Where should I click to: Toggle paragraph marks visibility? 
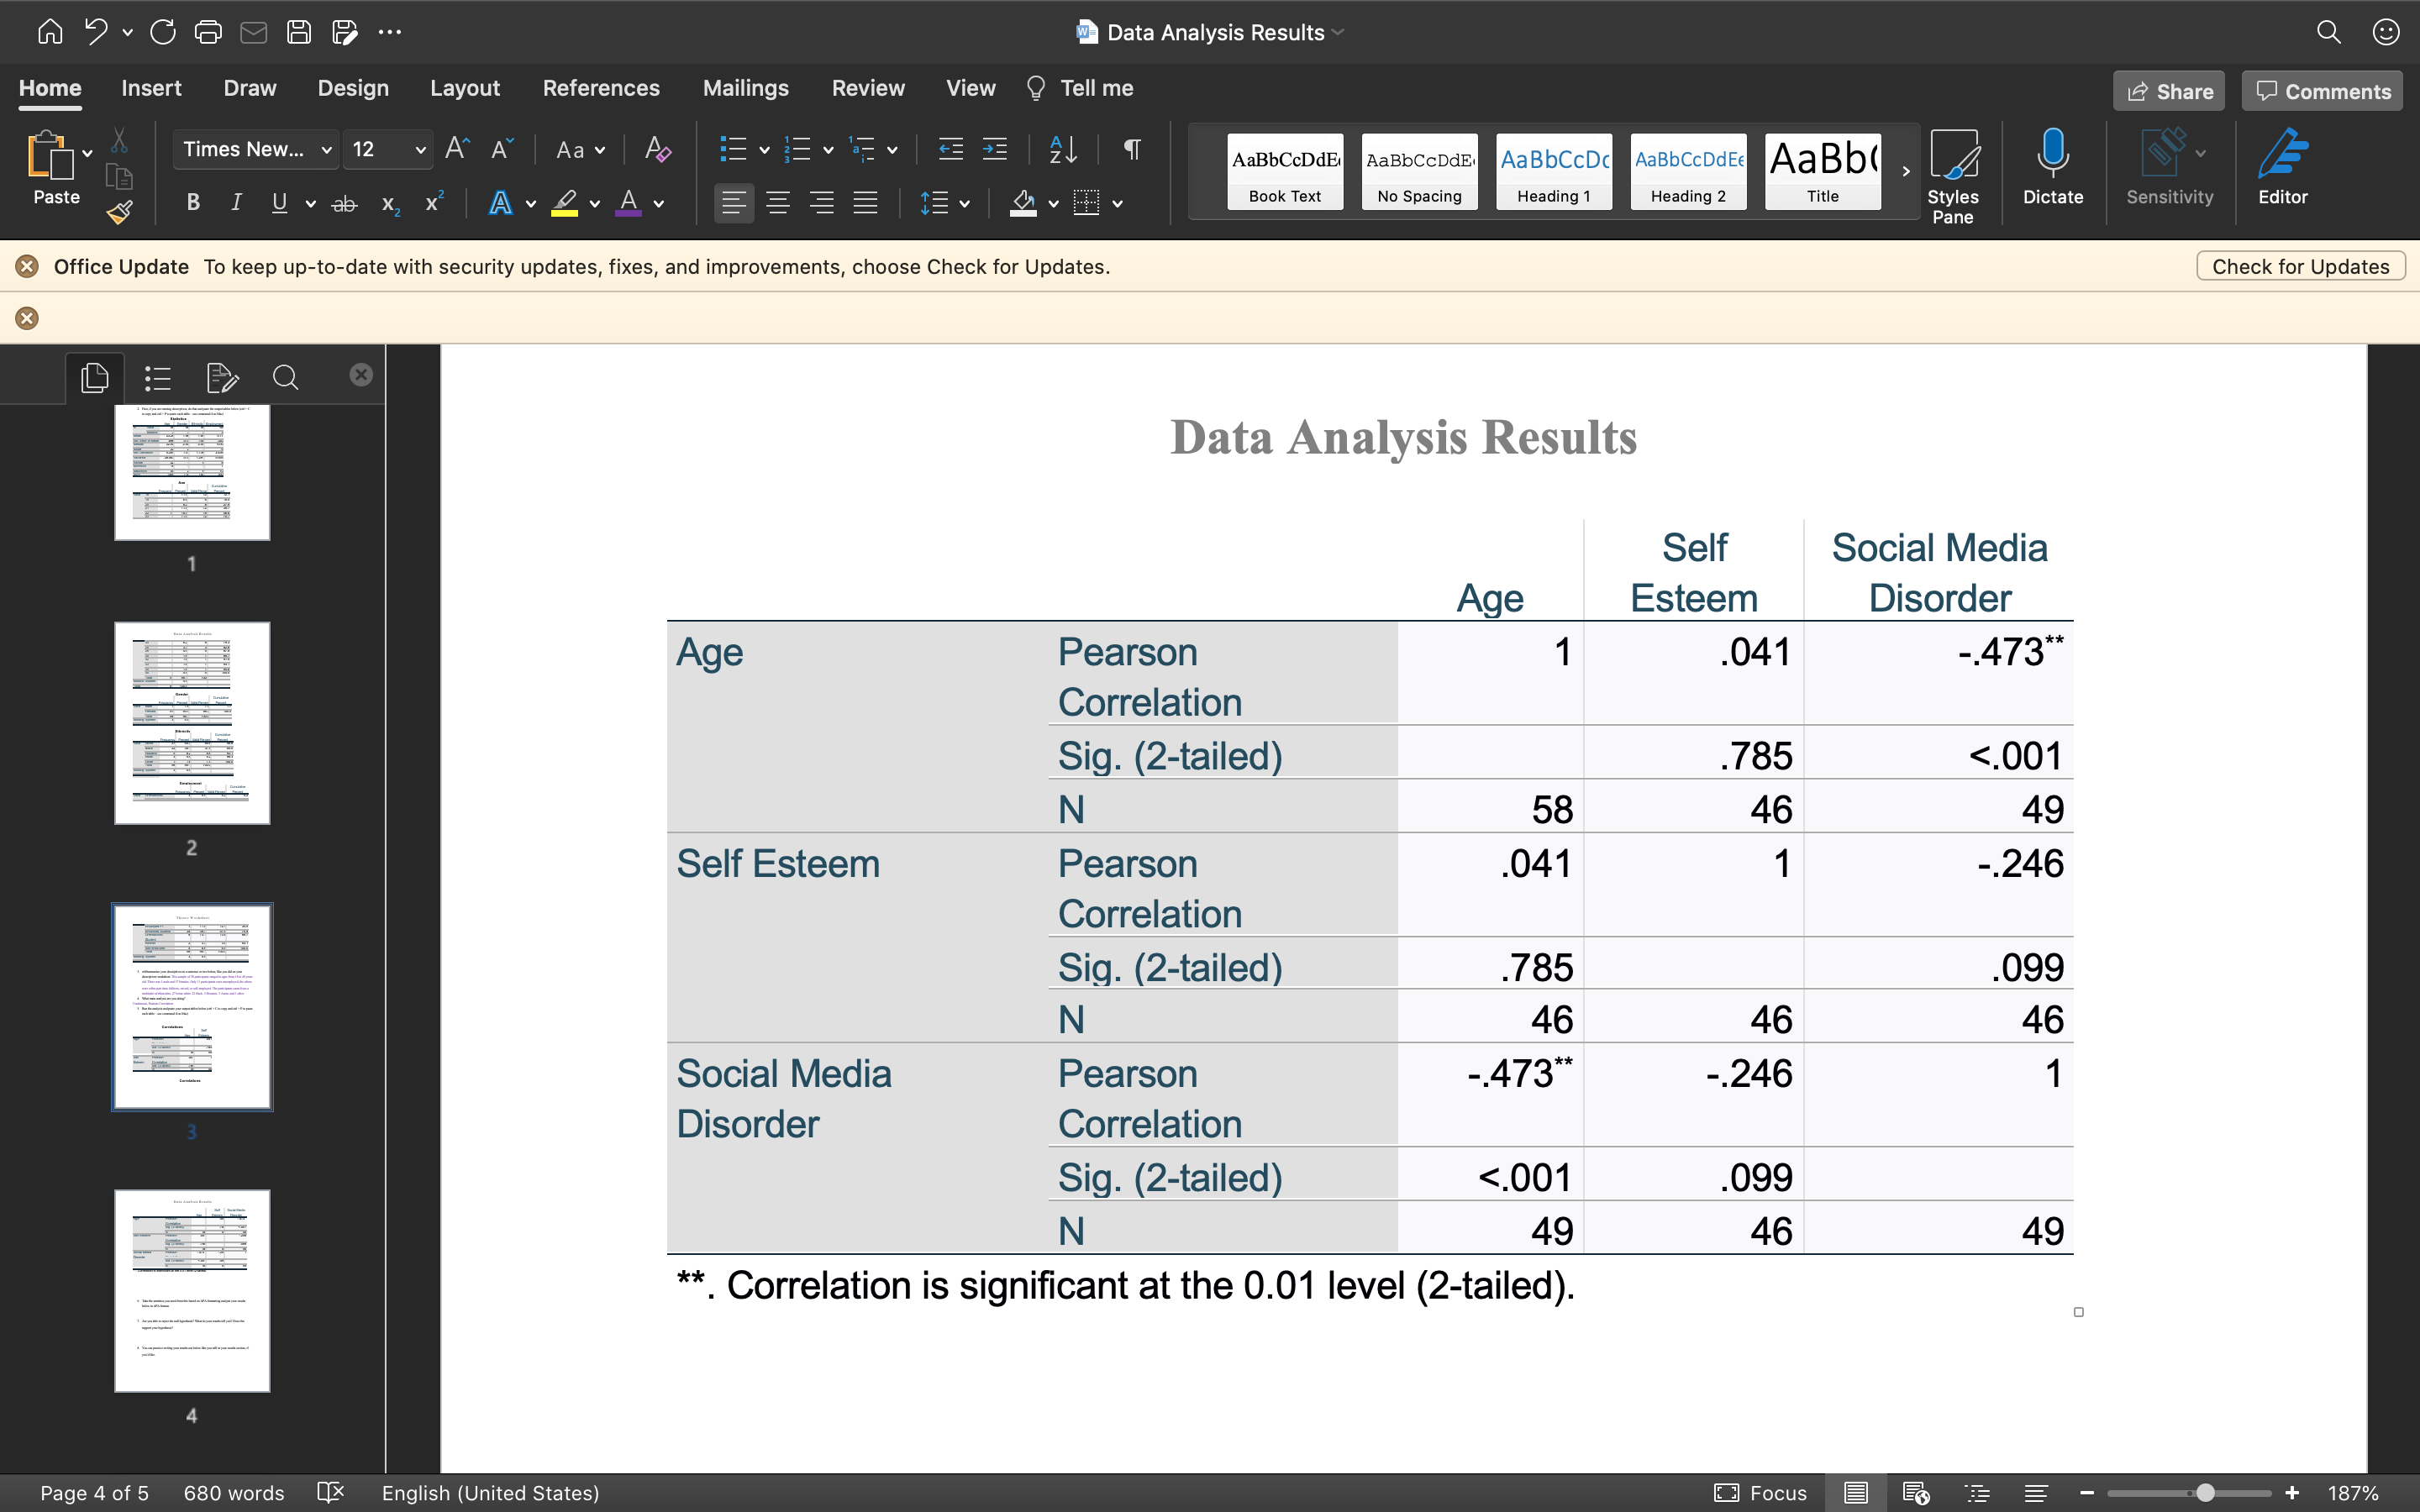pyautogui.click(x=1131, y=149)
